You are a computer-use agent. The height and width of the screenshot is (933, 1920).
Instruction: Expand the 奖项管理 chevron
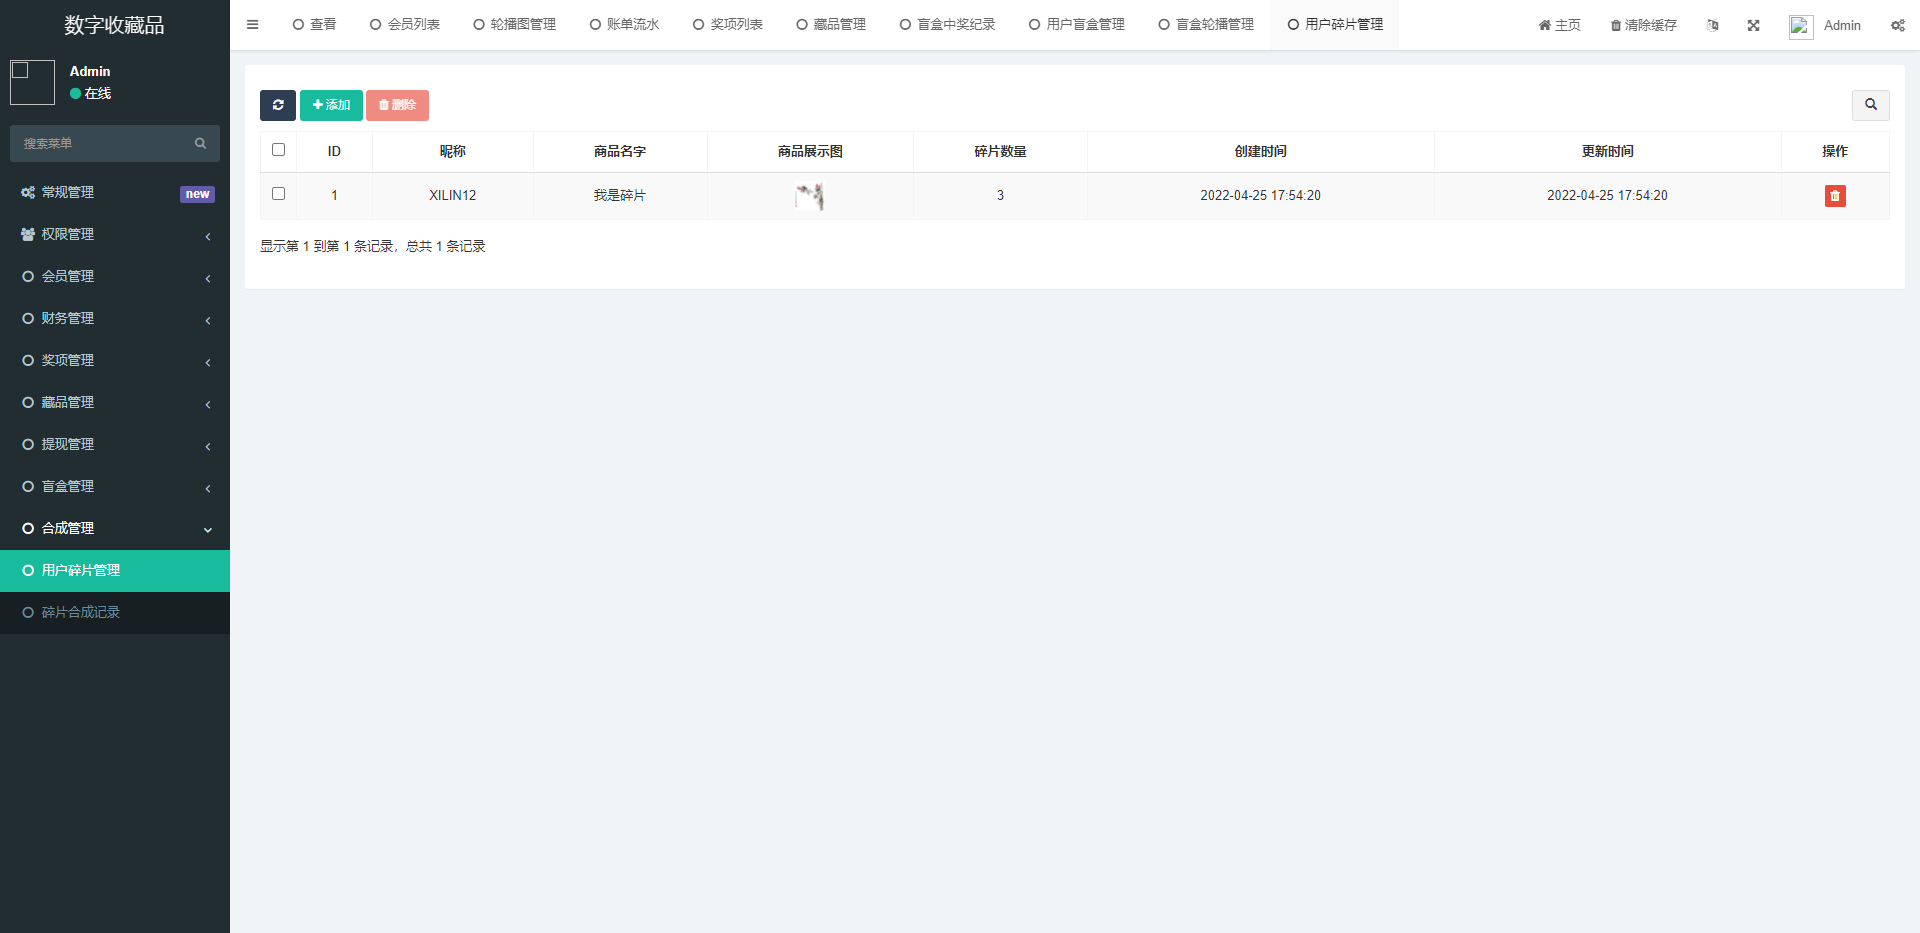(208, 362)
